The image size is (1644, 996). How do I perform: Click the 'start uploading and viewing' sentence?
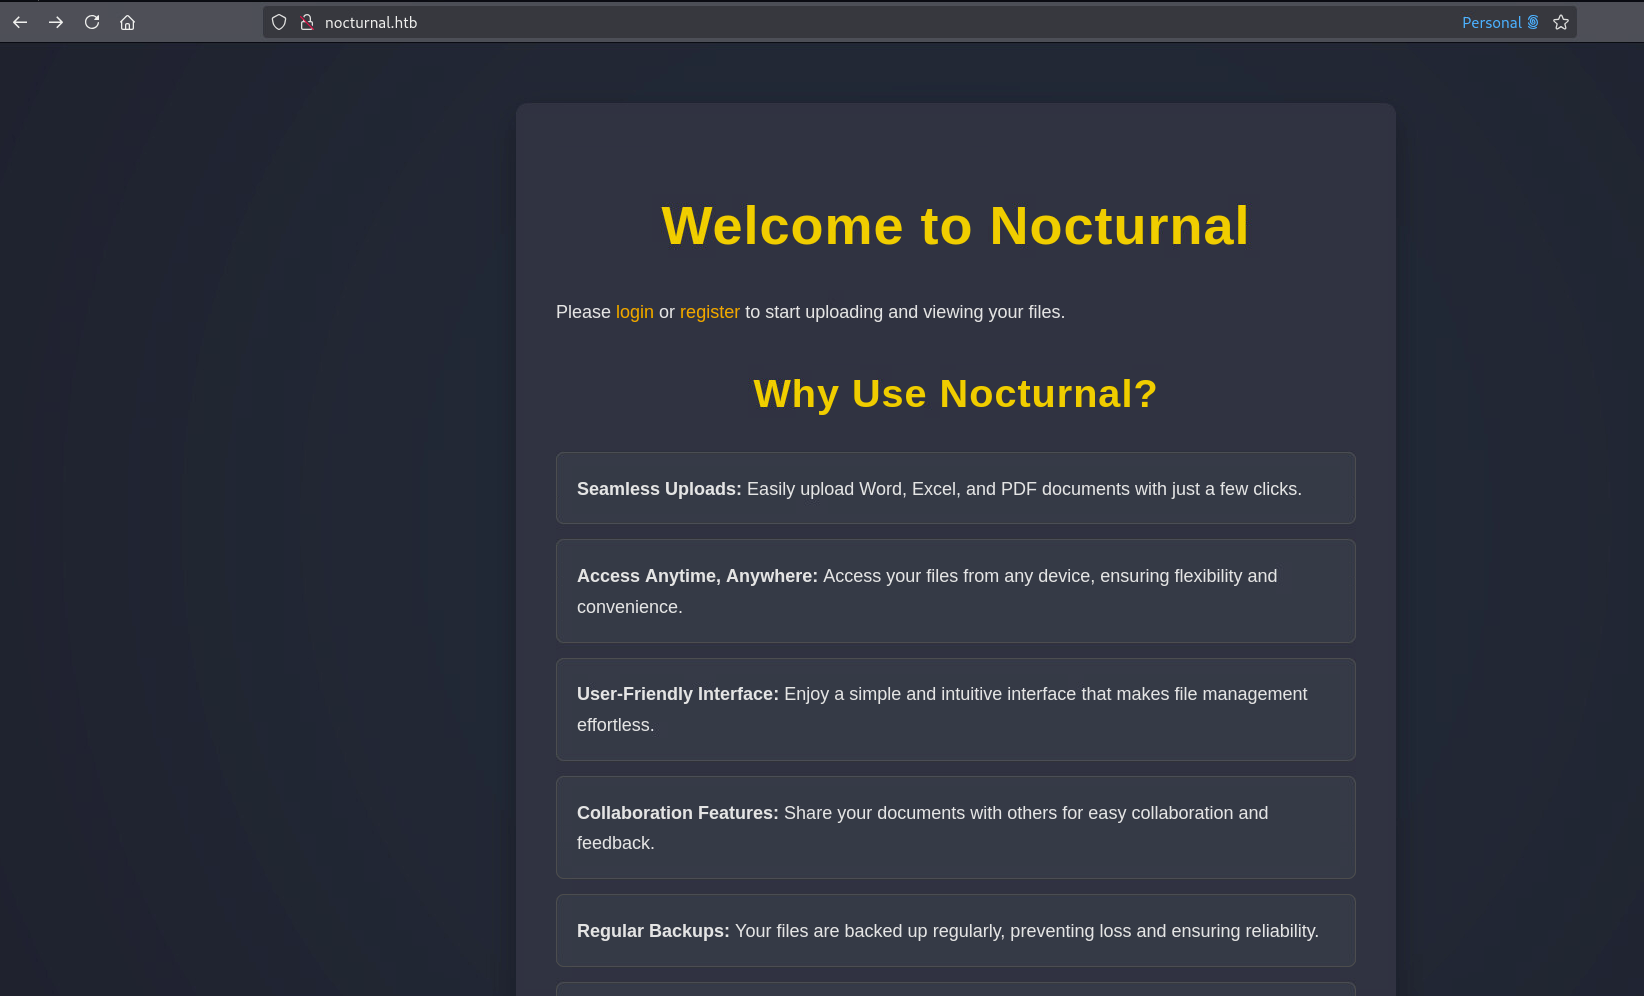click(x=904, y=312)
